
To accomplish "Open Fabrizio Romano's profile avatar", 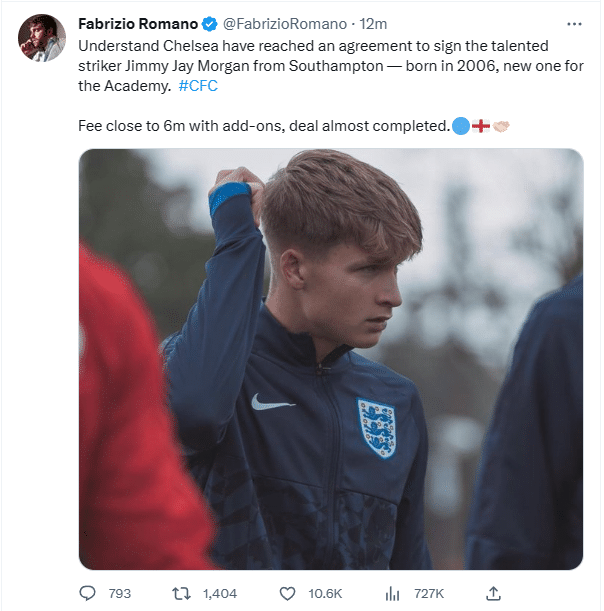I will [x=41, y=38].
